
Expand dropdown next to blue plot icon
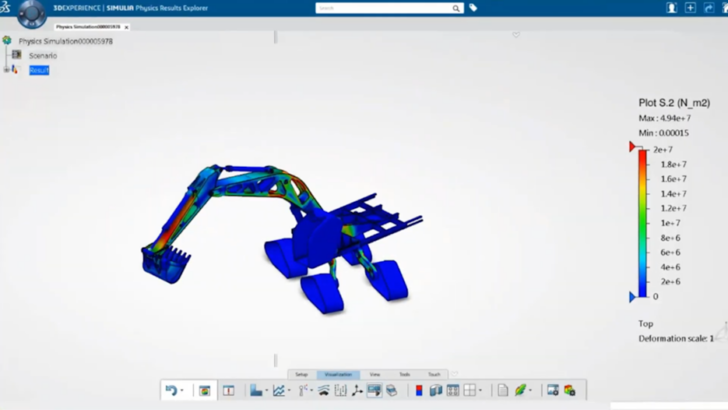point(266,390)
